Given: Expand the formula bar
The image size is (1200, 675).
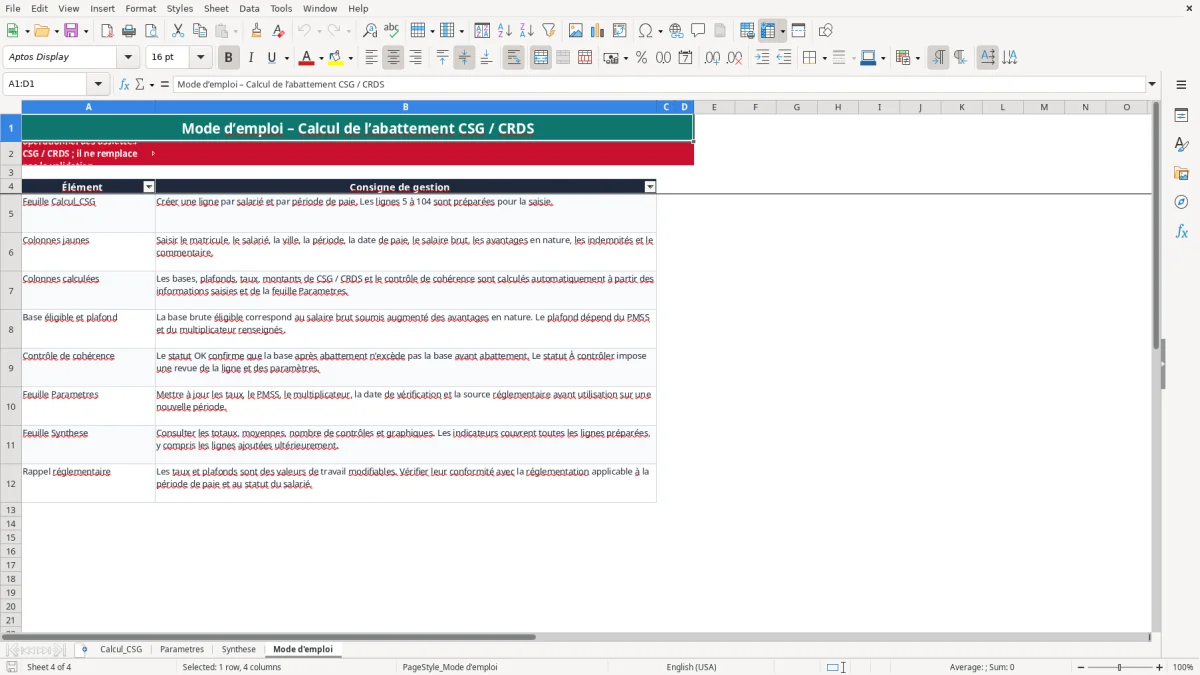Looking at the screenshot, I should point(1152,84).
